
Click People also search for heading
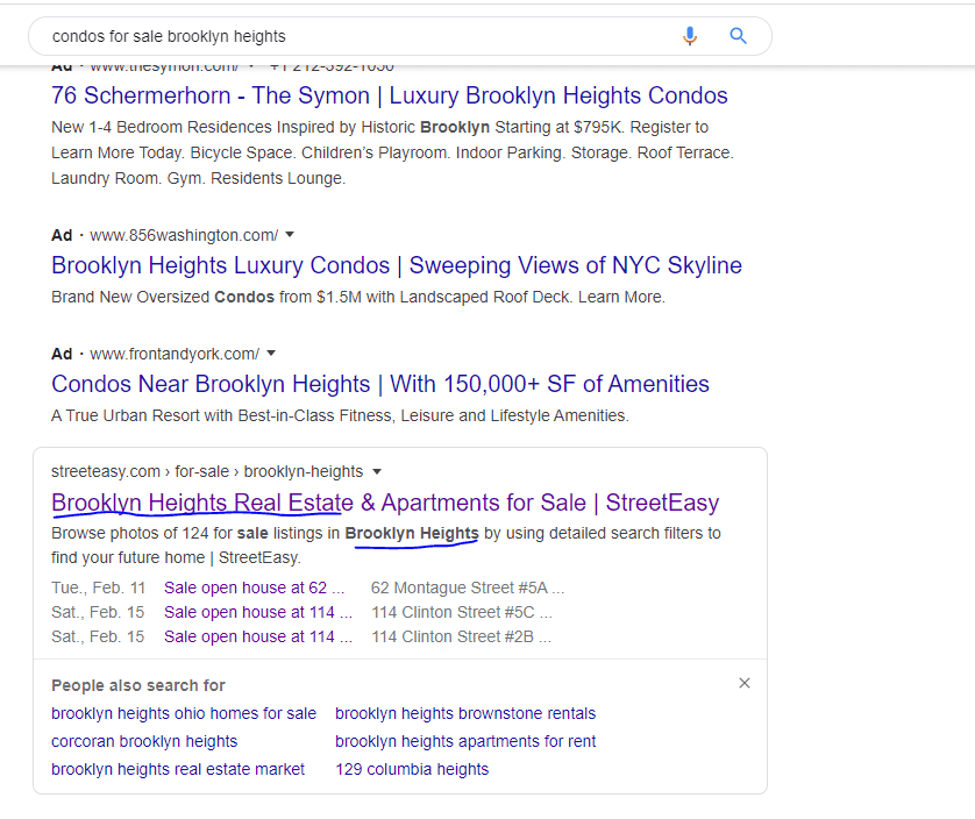tap(138, 685)
